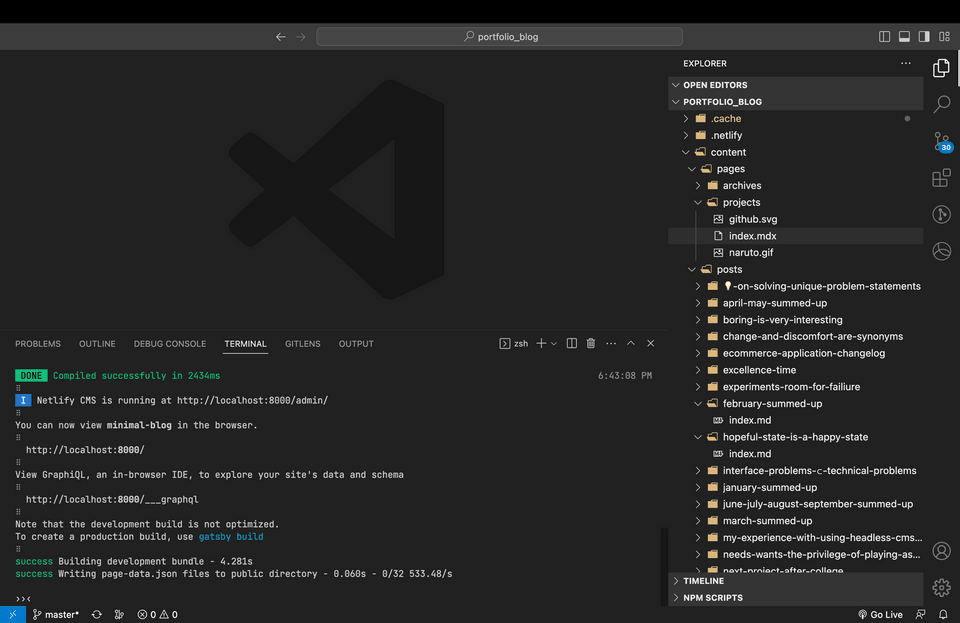Switch to the OUTLINE tab
The image size is (960, 623).
[97, 344]
